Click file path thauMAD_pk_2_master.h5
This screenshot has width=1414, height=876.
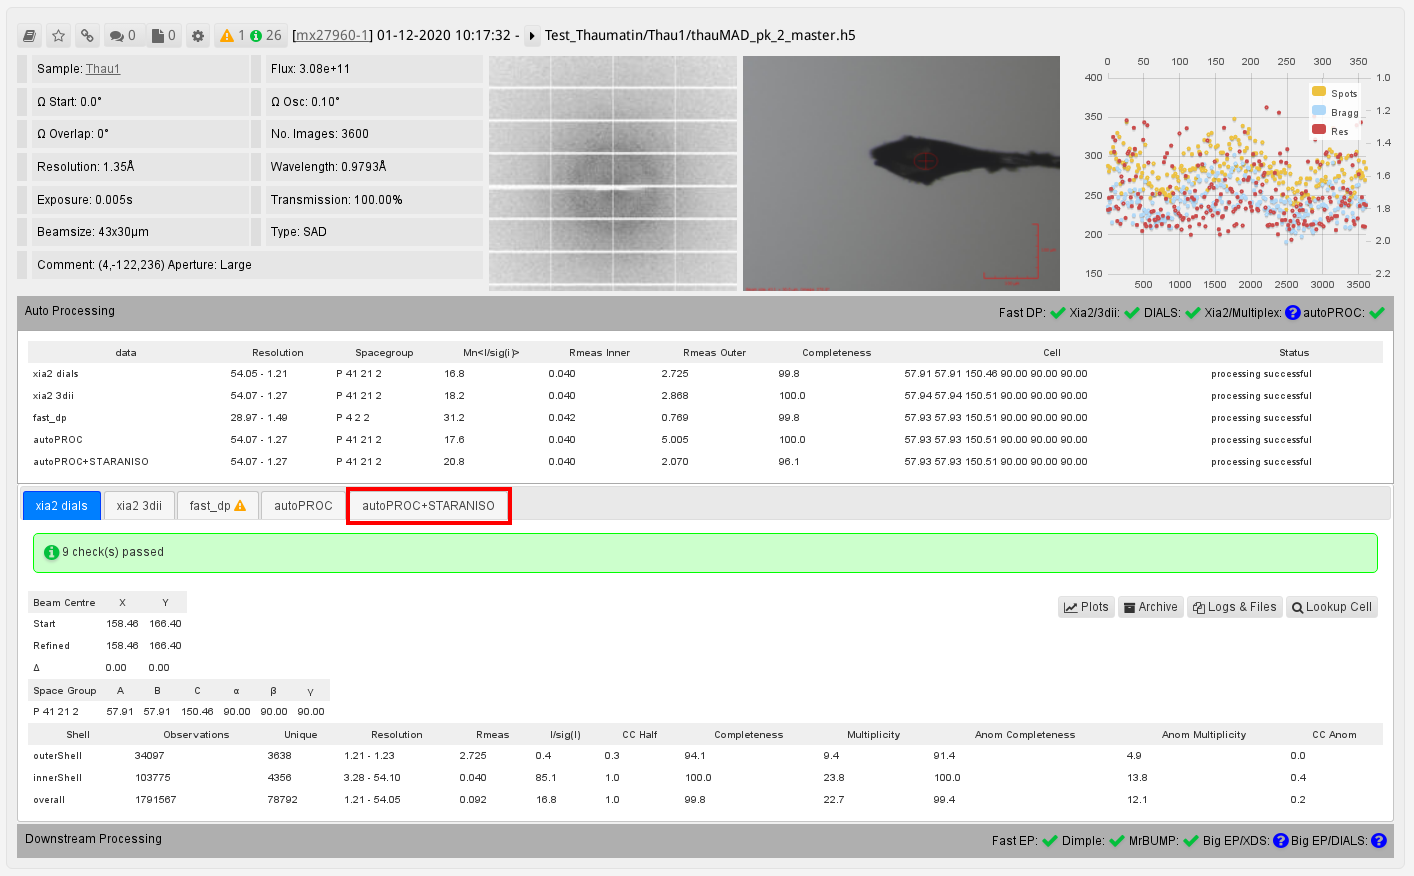(700, 35)
